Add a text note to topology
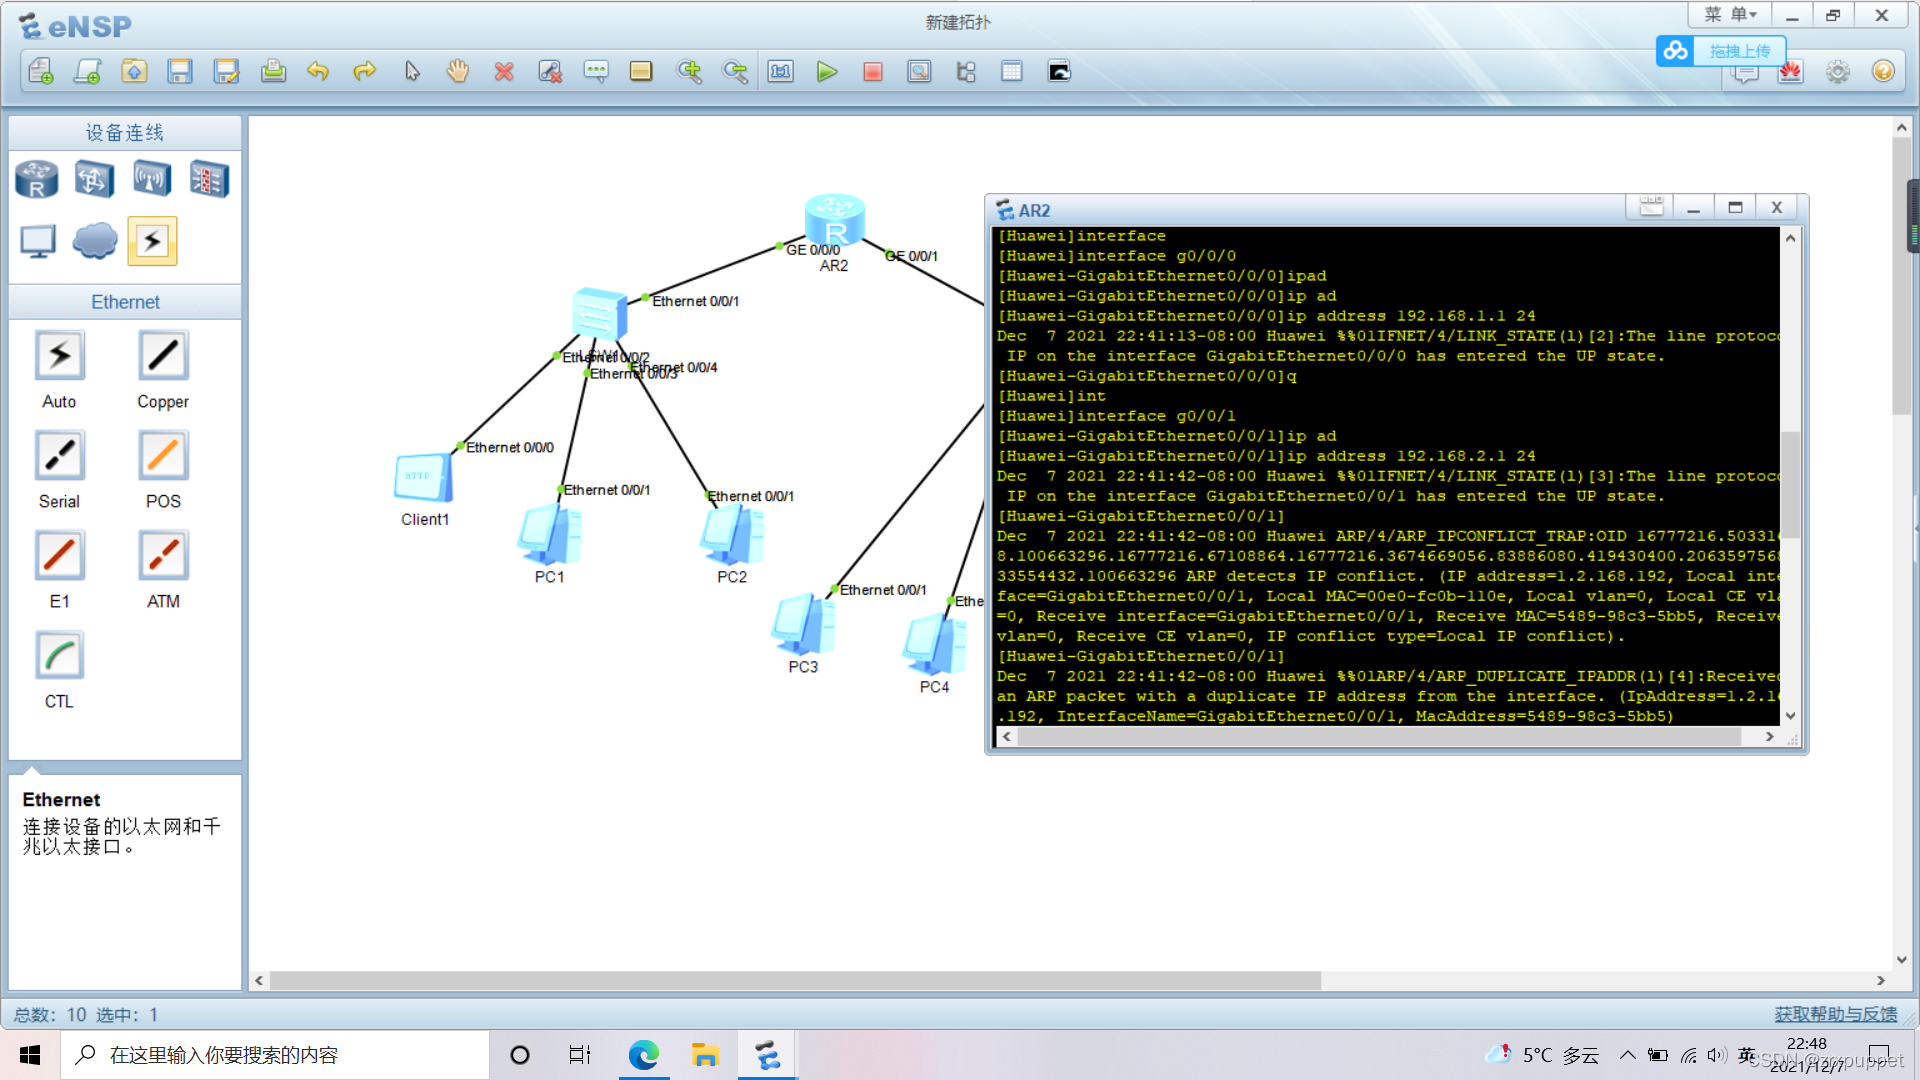Image resolution: width=1920 pixels, height=1080 pixels. [596, 71]
